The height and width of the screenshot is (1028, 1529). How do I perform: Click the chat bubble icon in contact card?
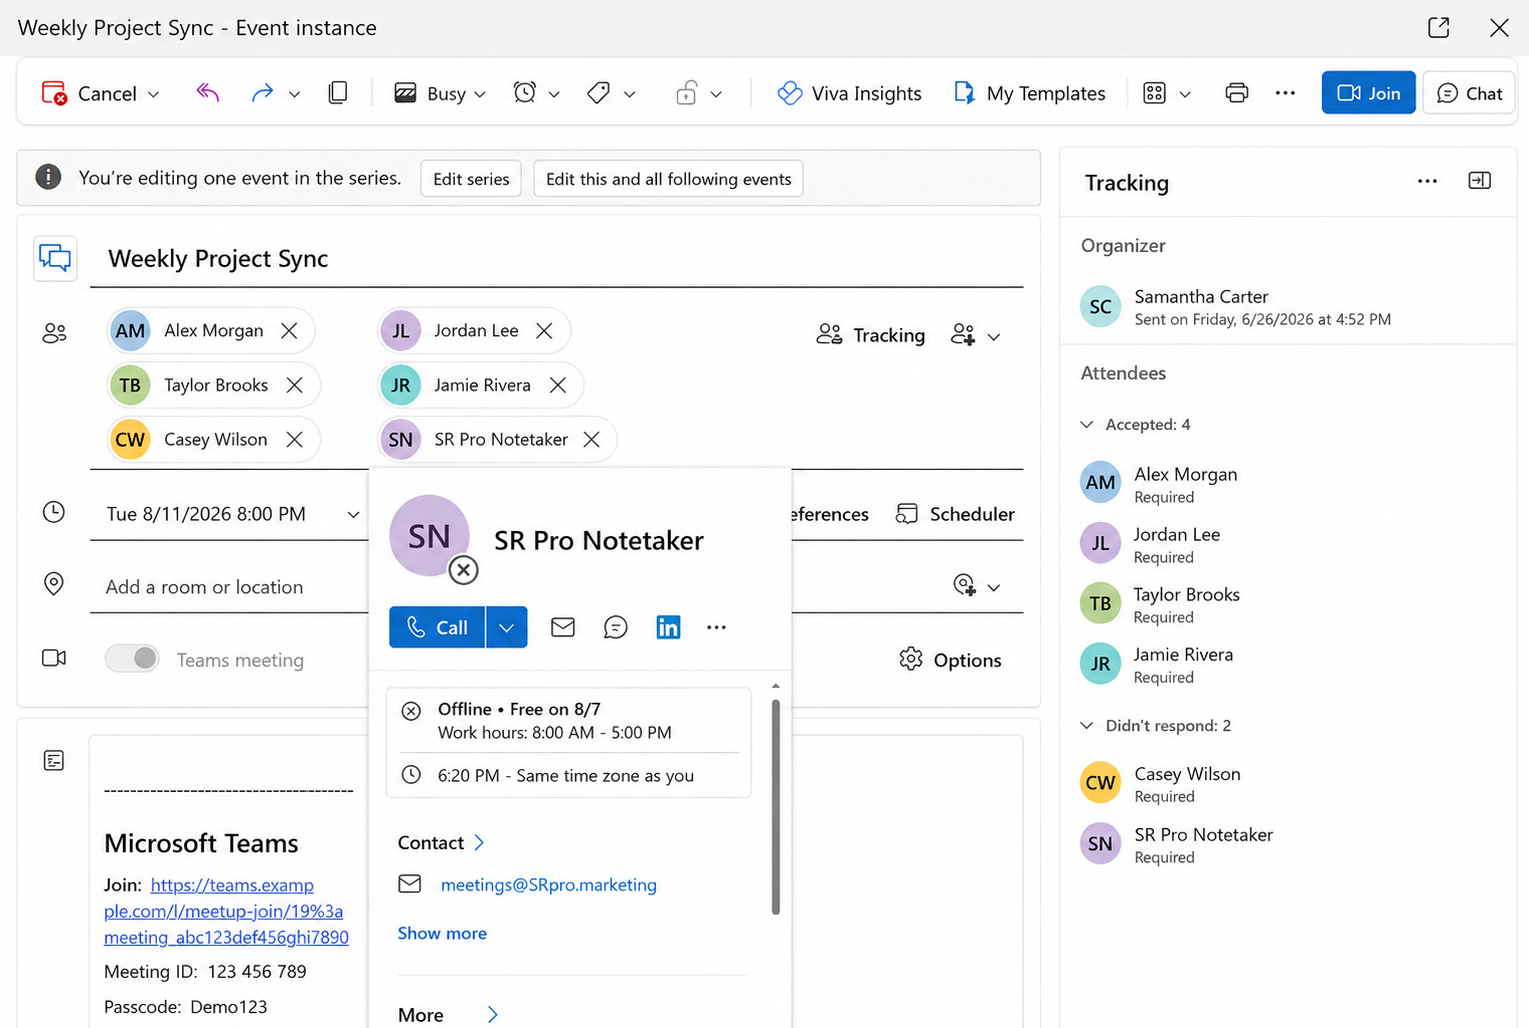coord(616,627)
